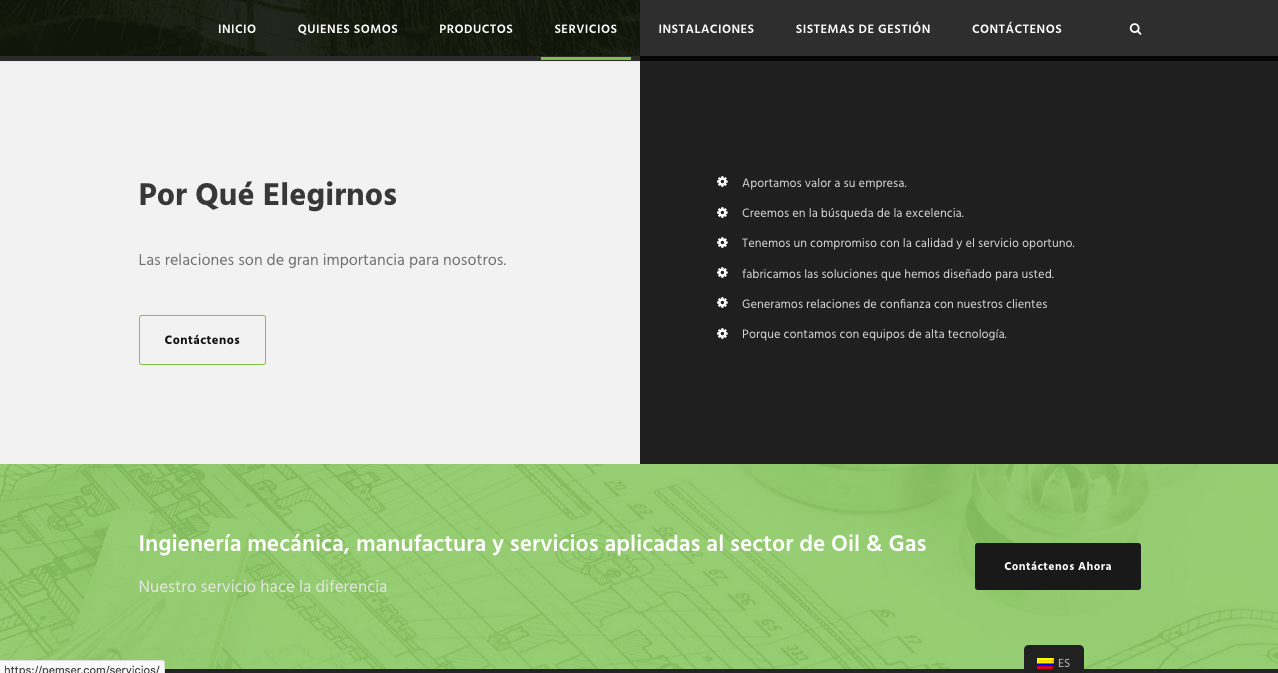Click gear bullet beside 'Aportamos valor a su empresa'
The height and width of the screenshot is (673, 1278).
722,182
